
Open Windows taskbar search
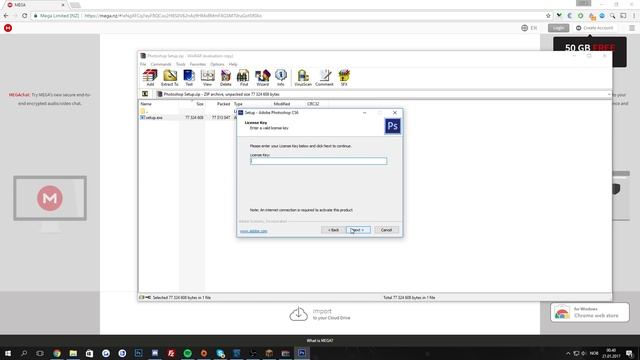24,353
